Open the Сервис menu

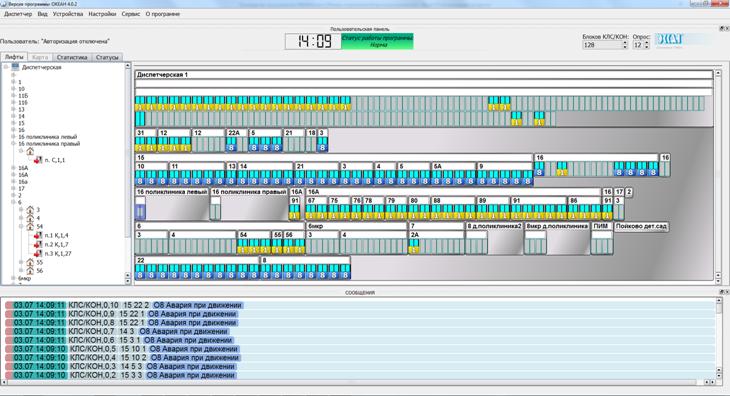click(x=131, y=14)
